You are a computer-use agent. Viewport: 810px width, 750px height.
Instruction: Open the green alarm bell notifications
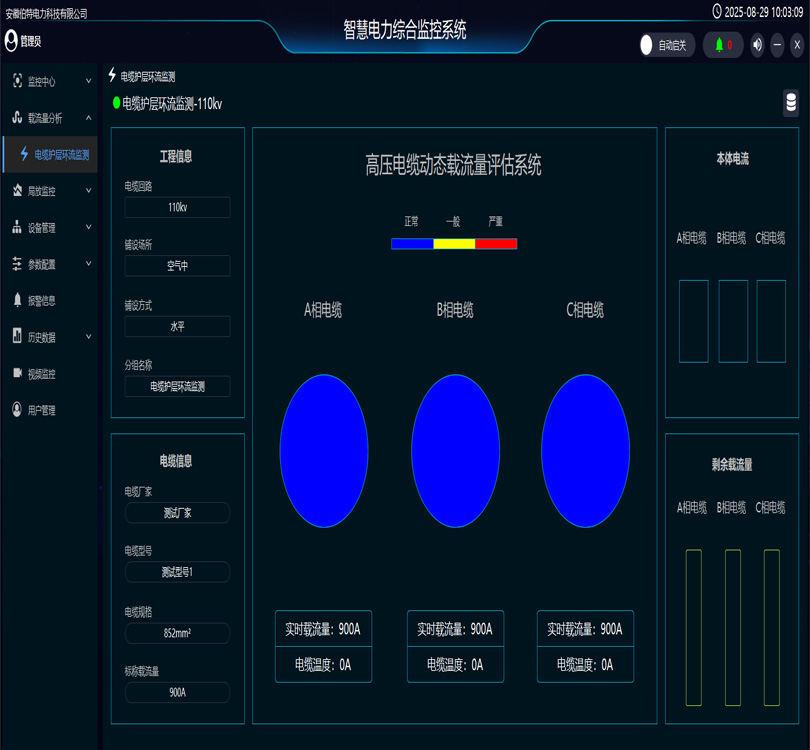(x=720, y=45)
